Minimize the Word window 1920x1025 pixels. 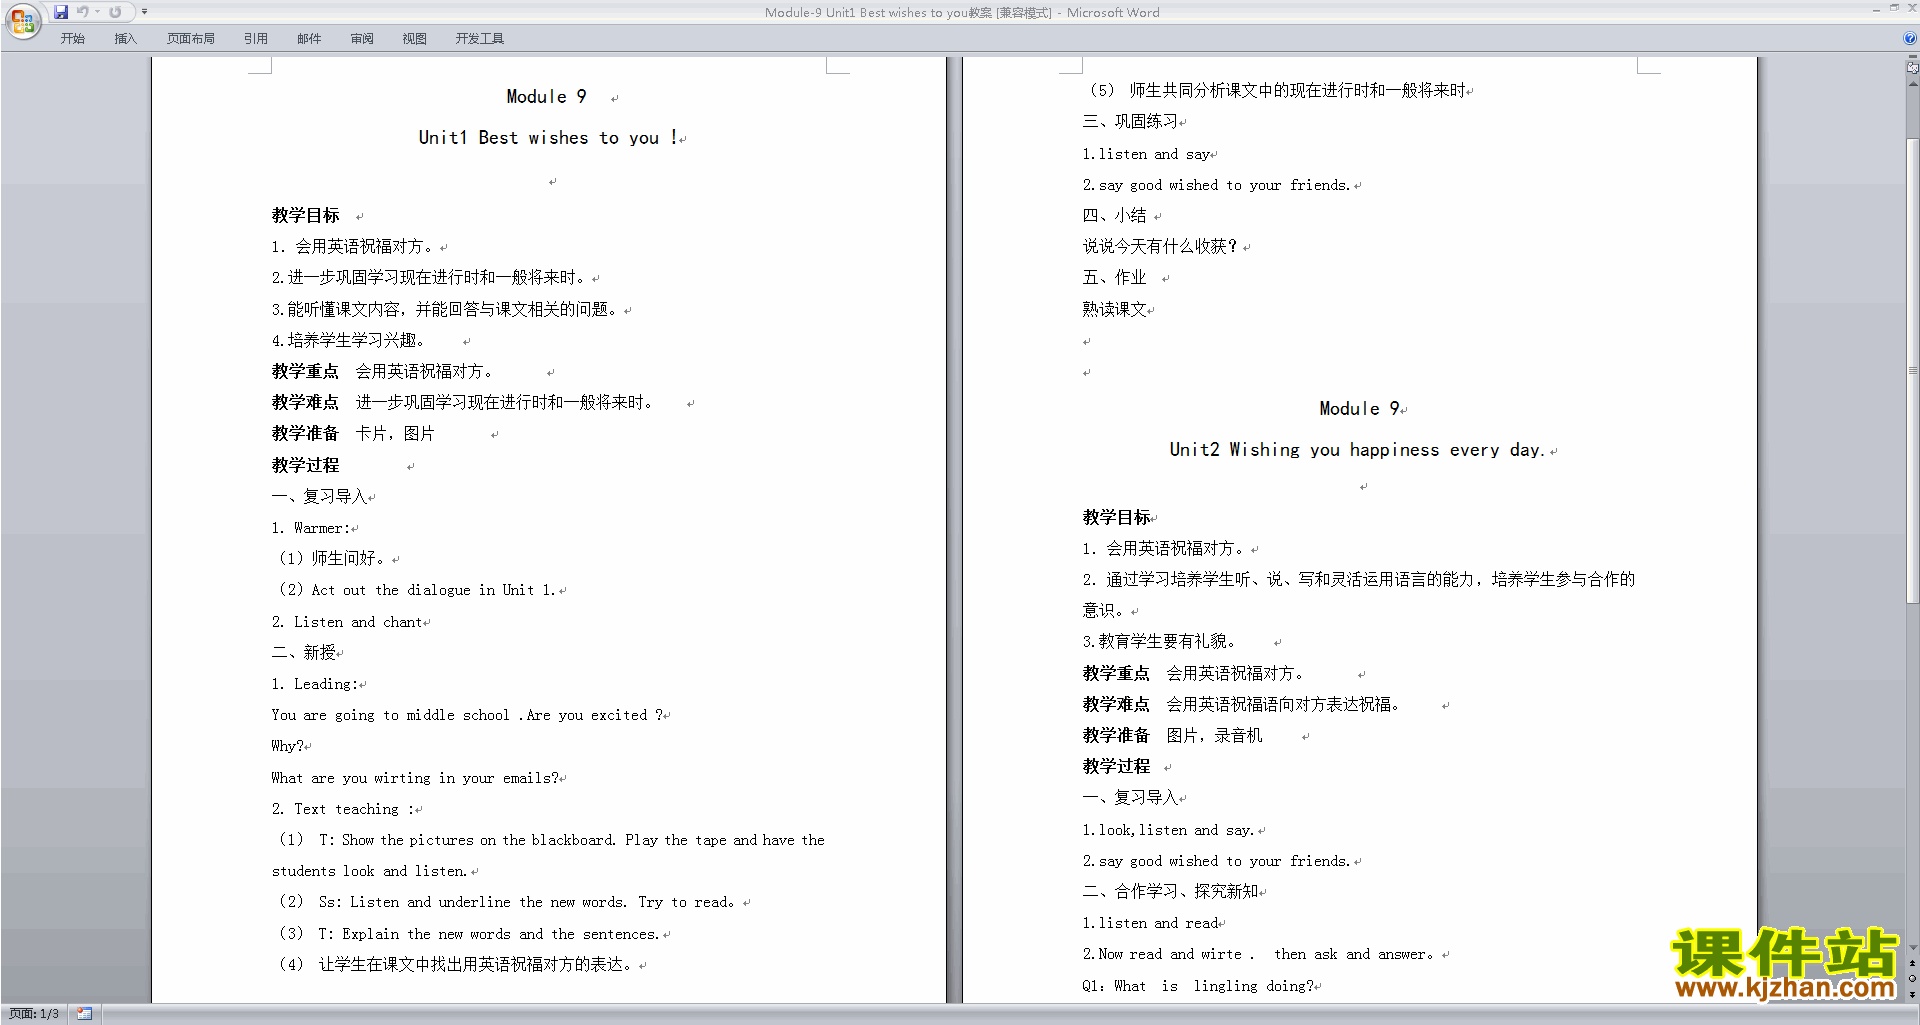tap(1876, 9)
